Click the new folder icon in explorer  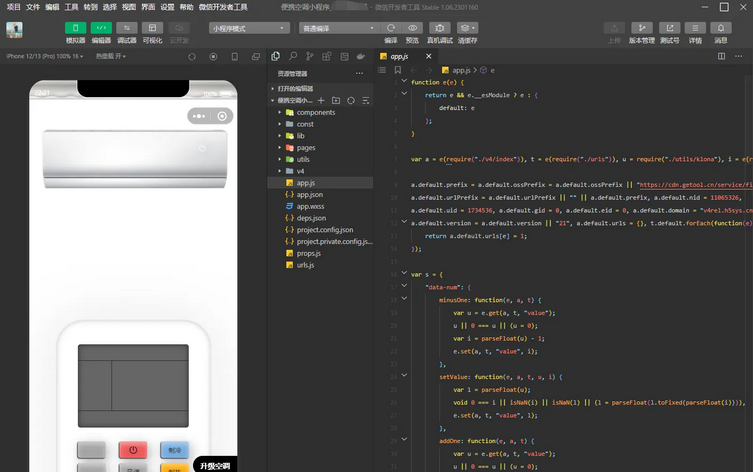pos(336,101)
